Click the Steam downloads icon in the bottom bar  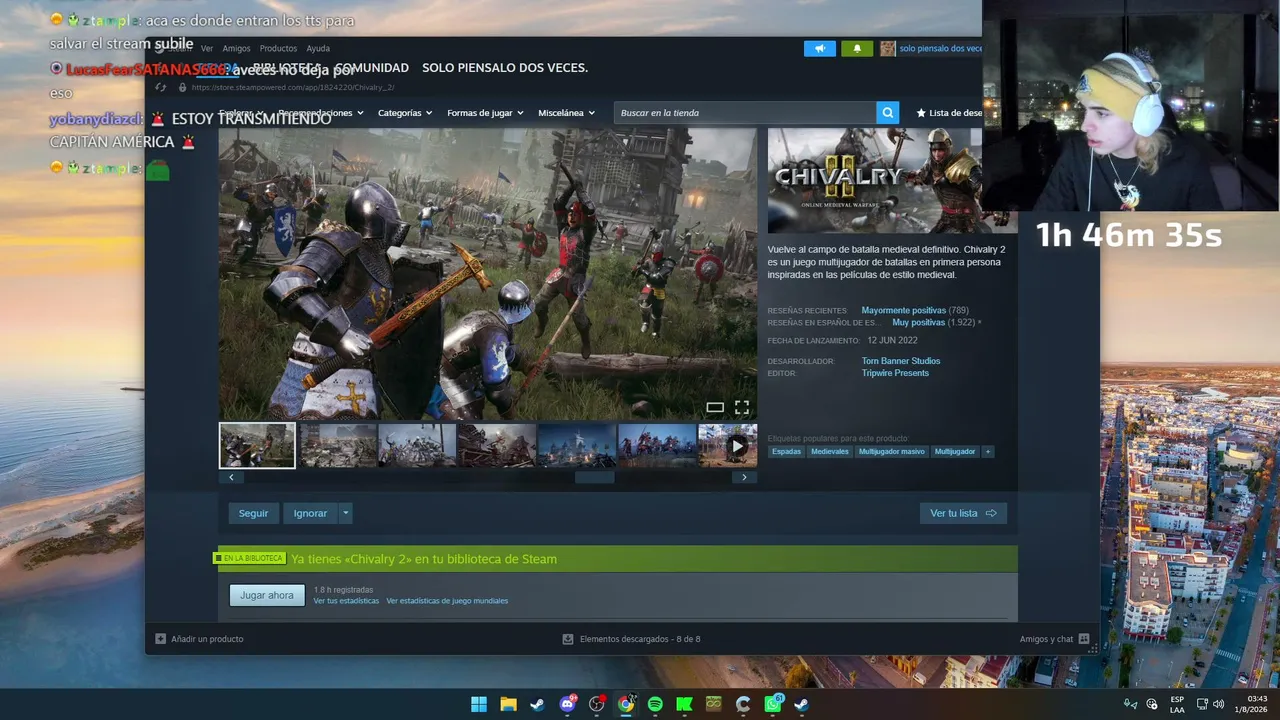(568, 639)
